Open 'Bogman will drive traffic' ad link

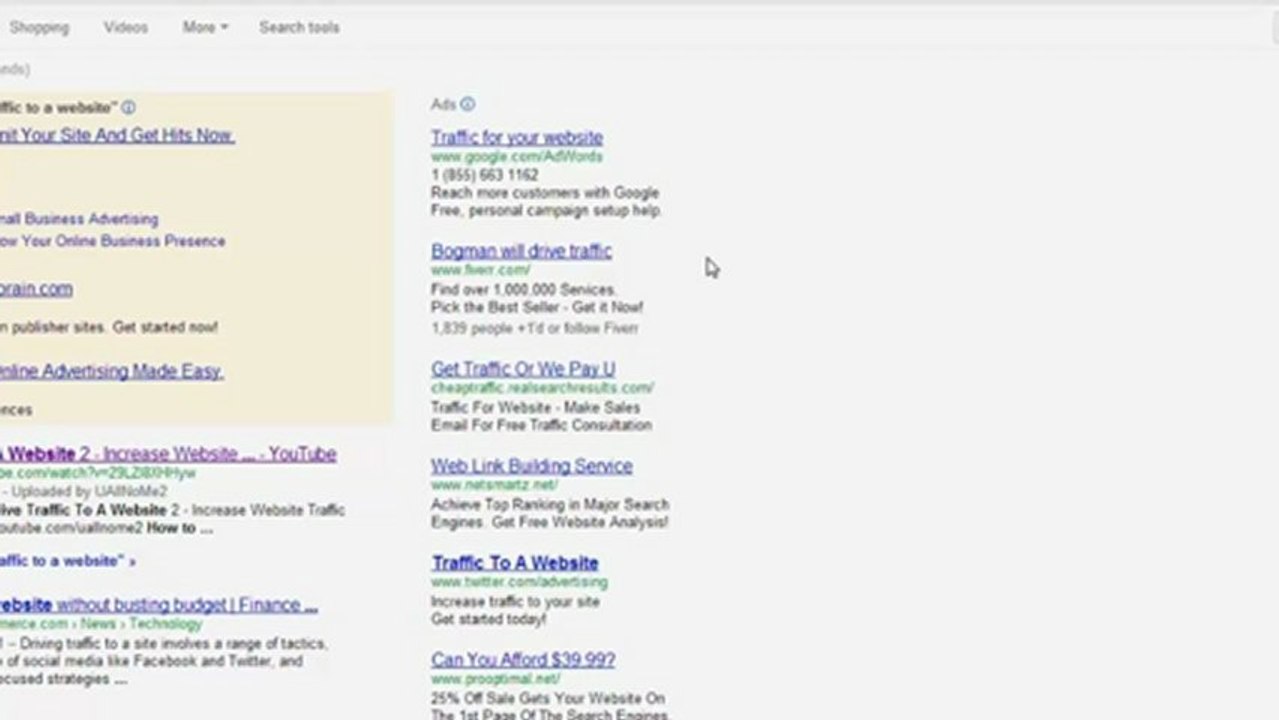pyautogui.click(x=521, y=251)
